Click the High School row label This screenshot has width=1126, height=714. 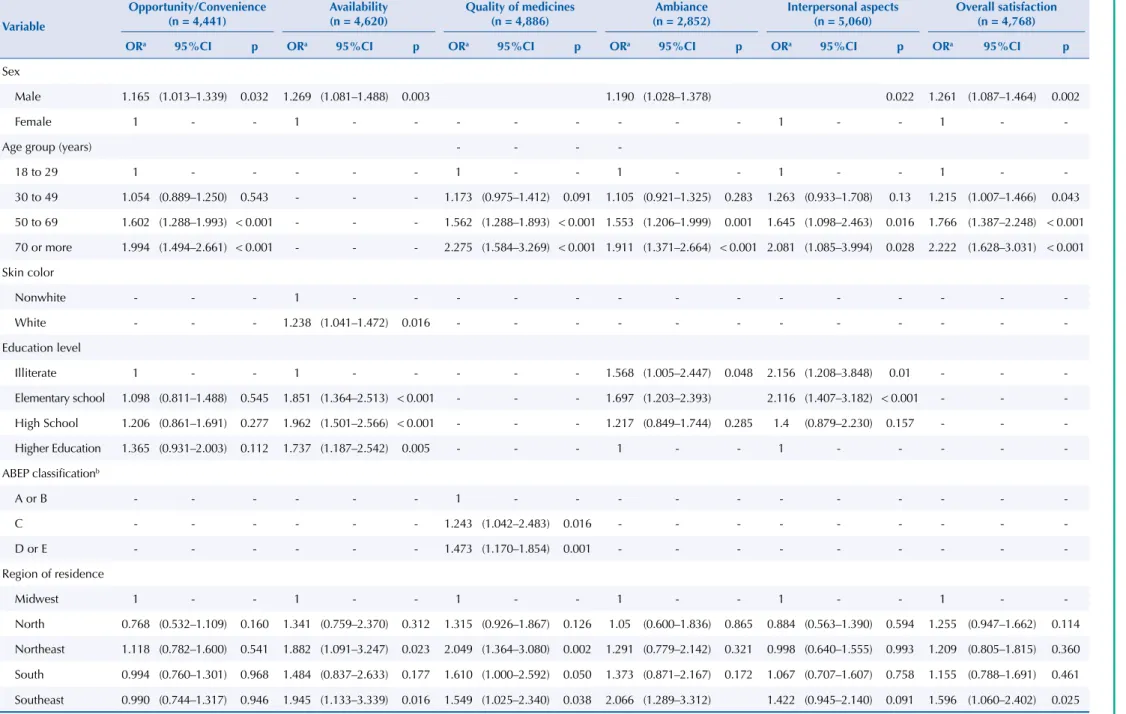coord(46,424)
